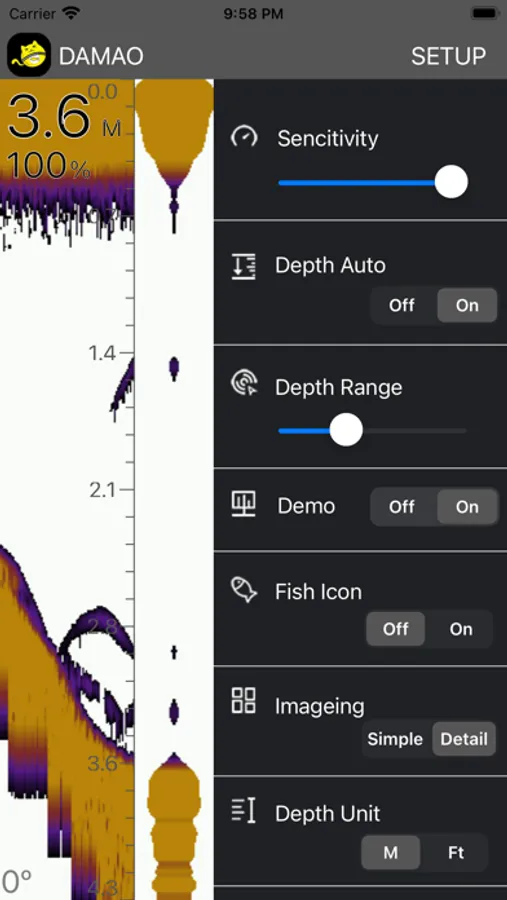Choose Detail imaging mode

[x=464, y=739]
